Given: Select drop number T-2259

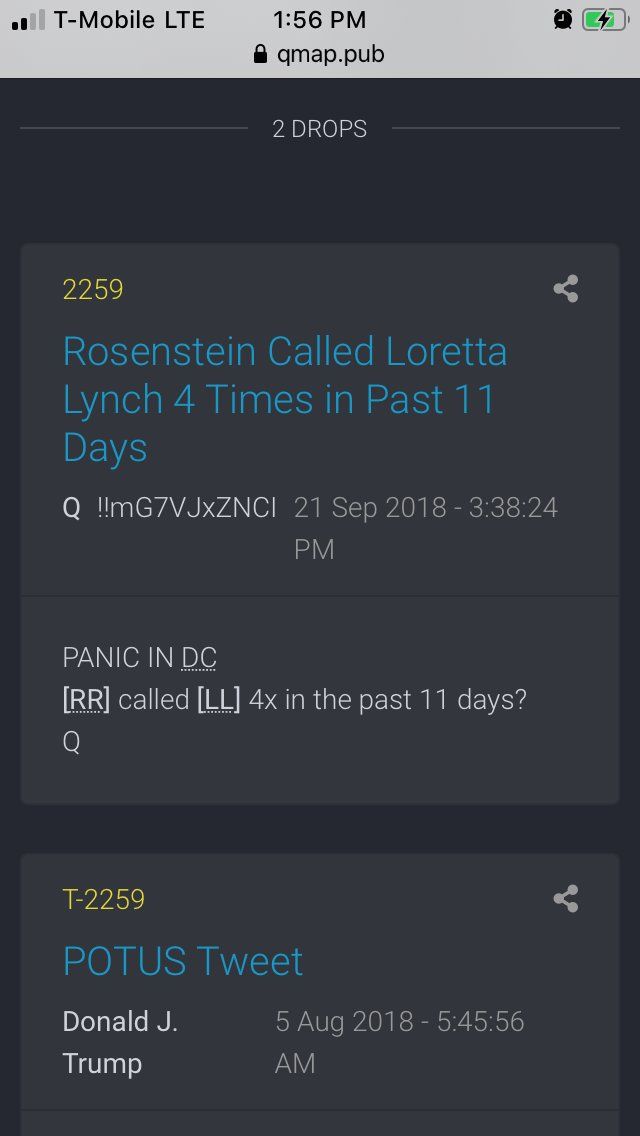Looking at the screenshot, I should tap(104, 900).
